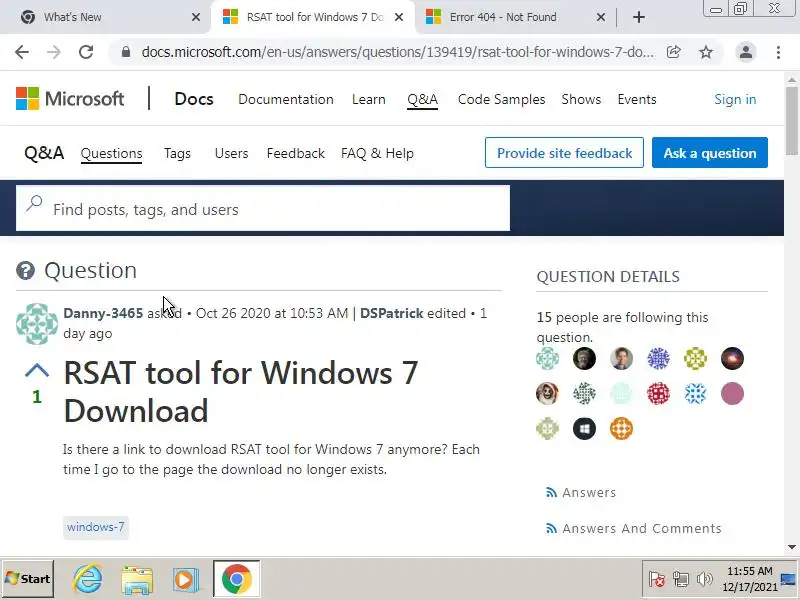800x600 pixels.
Task: Launch Internet Explorer from the taskbar
Action: (x=88, y=579)
